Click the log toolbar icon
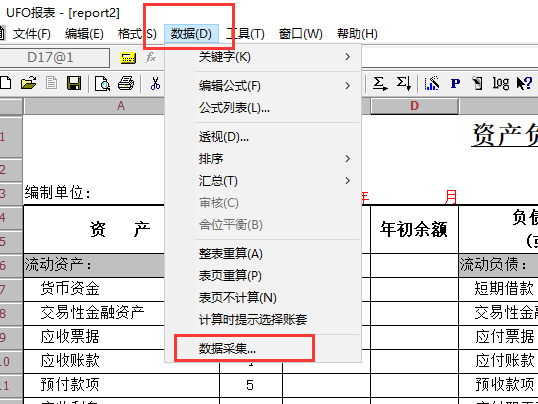This screenshot has width=538, height=404. tap(501, 83)
